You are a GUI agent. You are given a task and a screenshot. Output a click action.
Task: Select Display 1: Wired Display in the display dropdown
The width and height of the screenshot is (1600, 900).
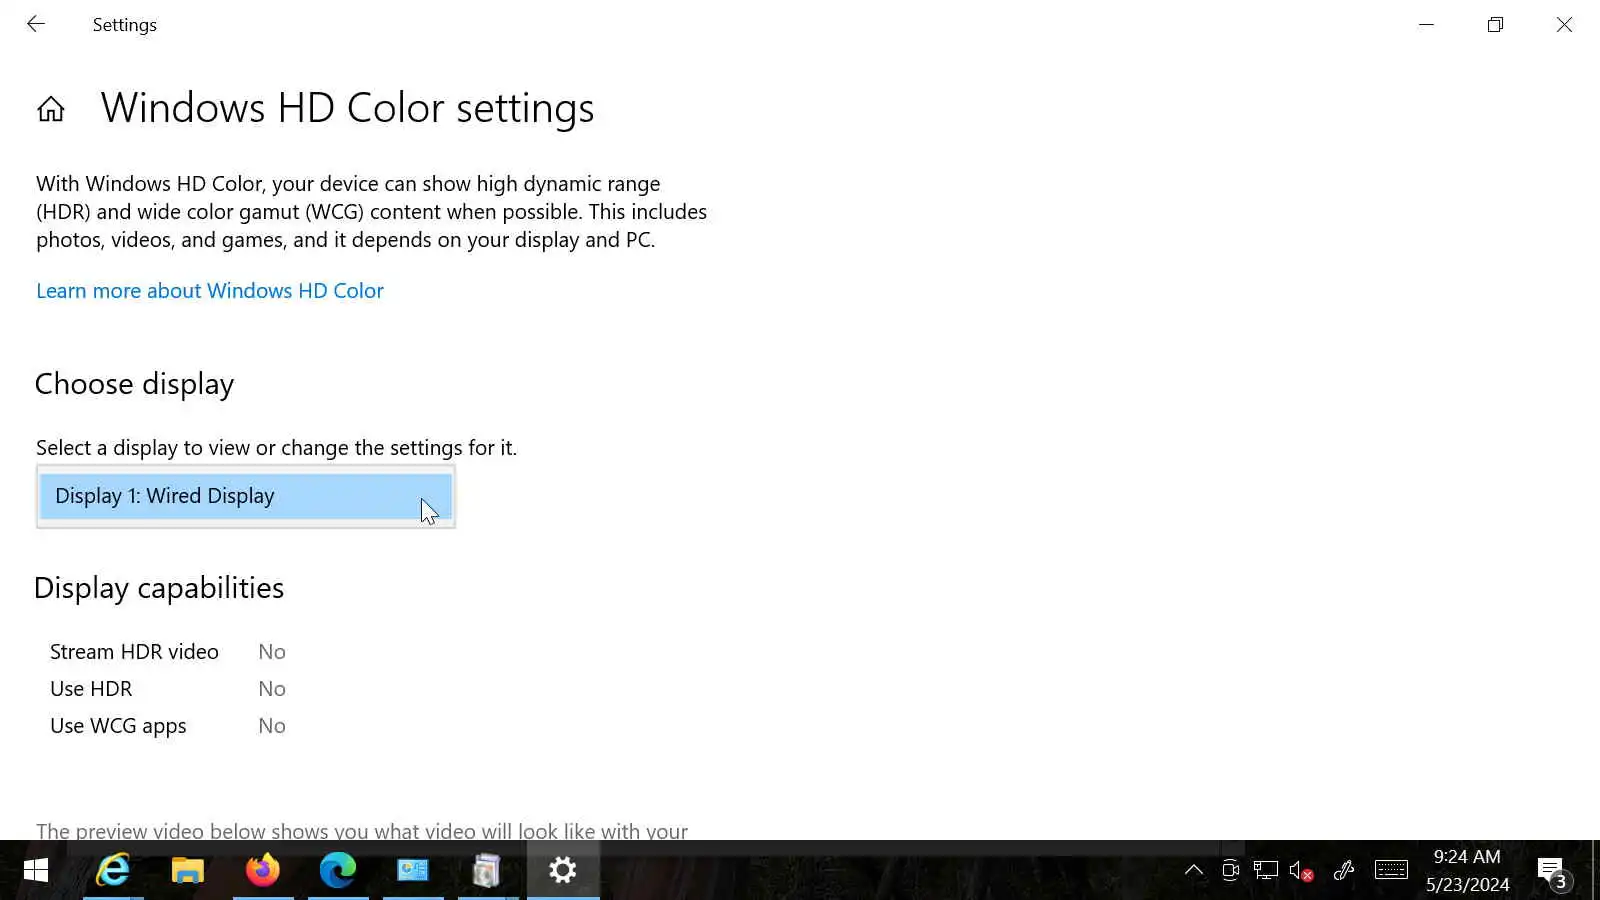click(x=246, y=496)
